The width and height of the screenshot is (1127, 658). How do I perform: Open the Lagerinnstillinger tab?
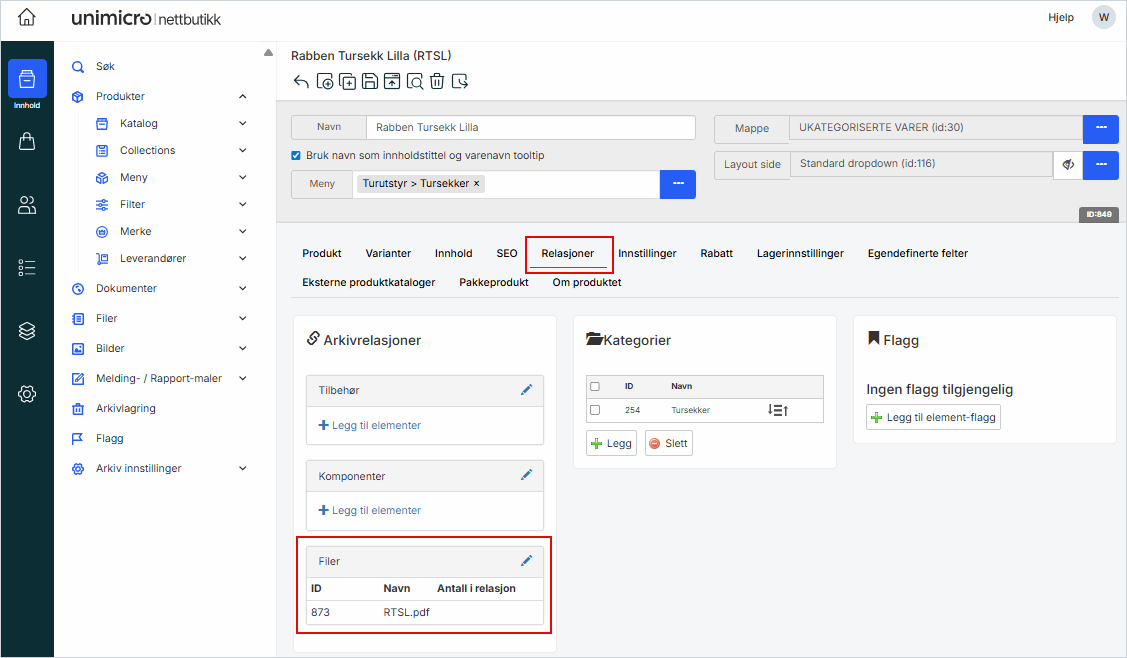coord(800,253)
